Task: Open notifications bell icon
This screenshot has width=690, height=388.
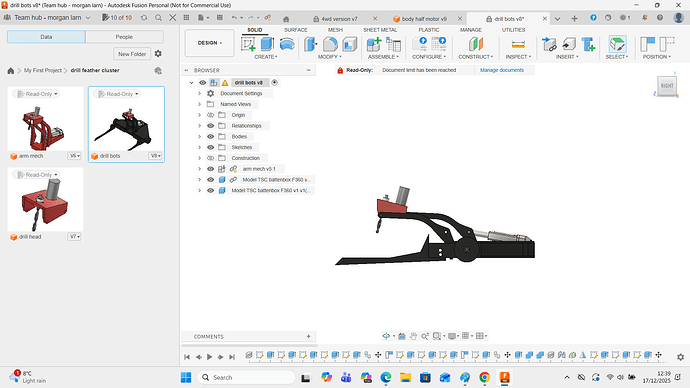Action: pyautogui.click(x=645, y=18)
